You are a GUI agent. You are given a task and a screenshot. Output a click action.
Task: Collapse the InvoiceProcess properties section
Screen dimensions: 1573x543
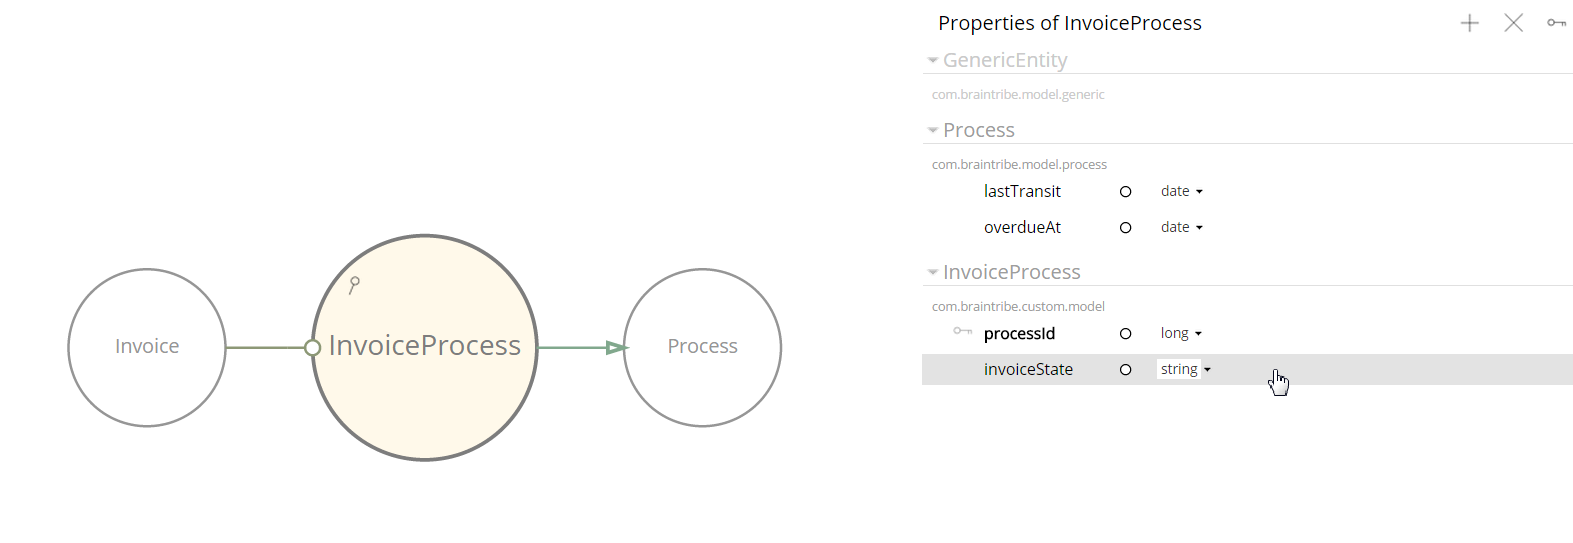[x=933, y=273]
